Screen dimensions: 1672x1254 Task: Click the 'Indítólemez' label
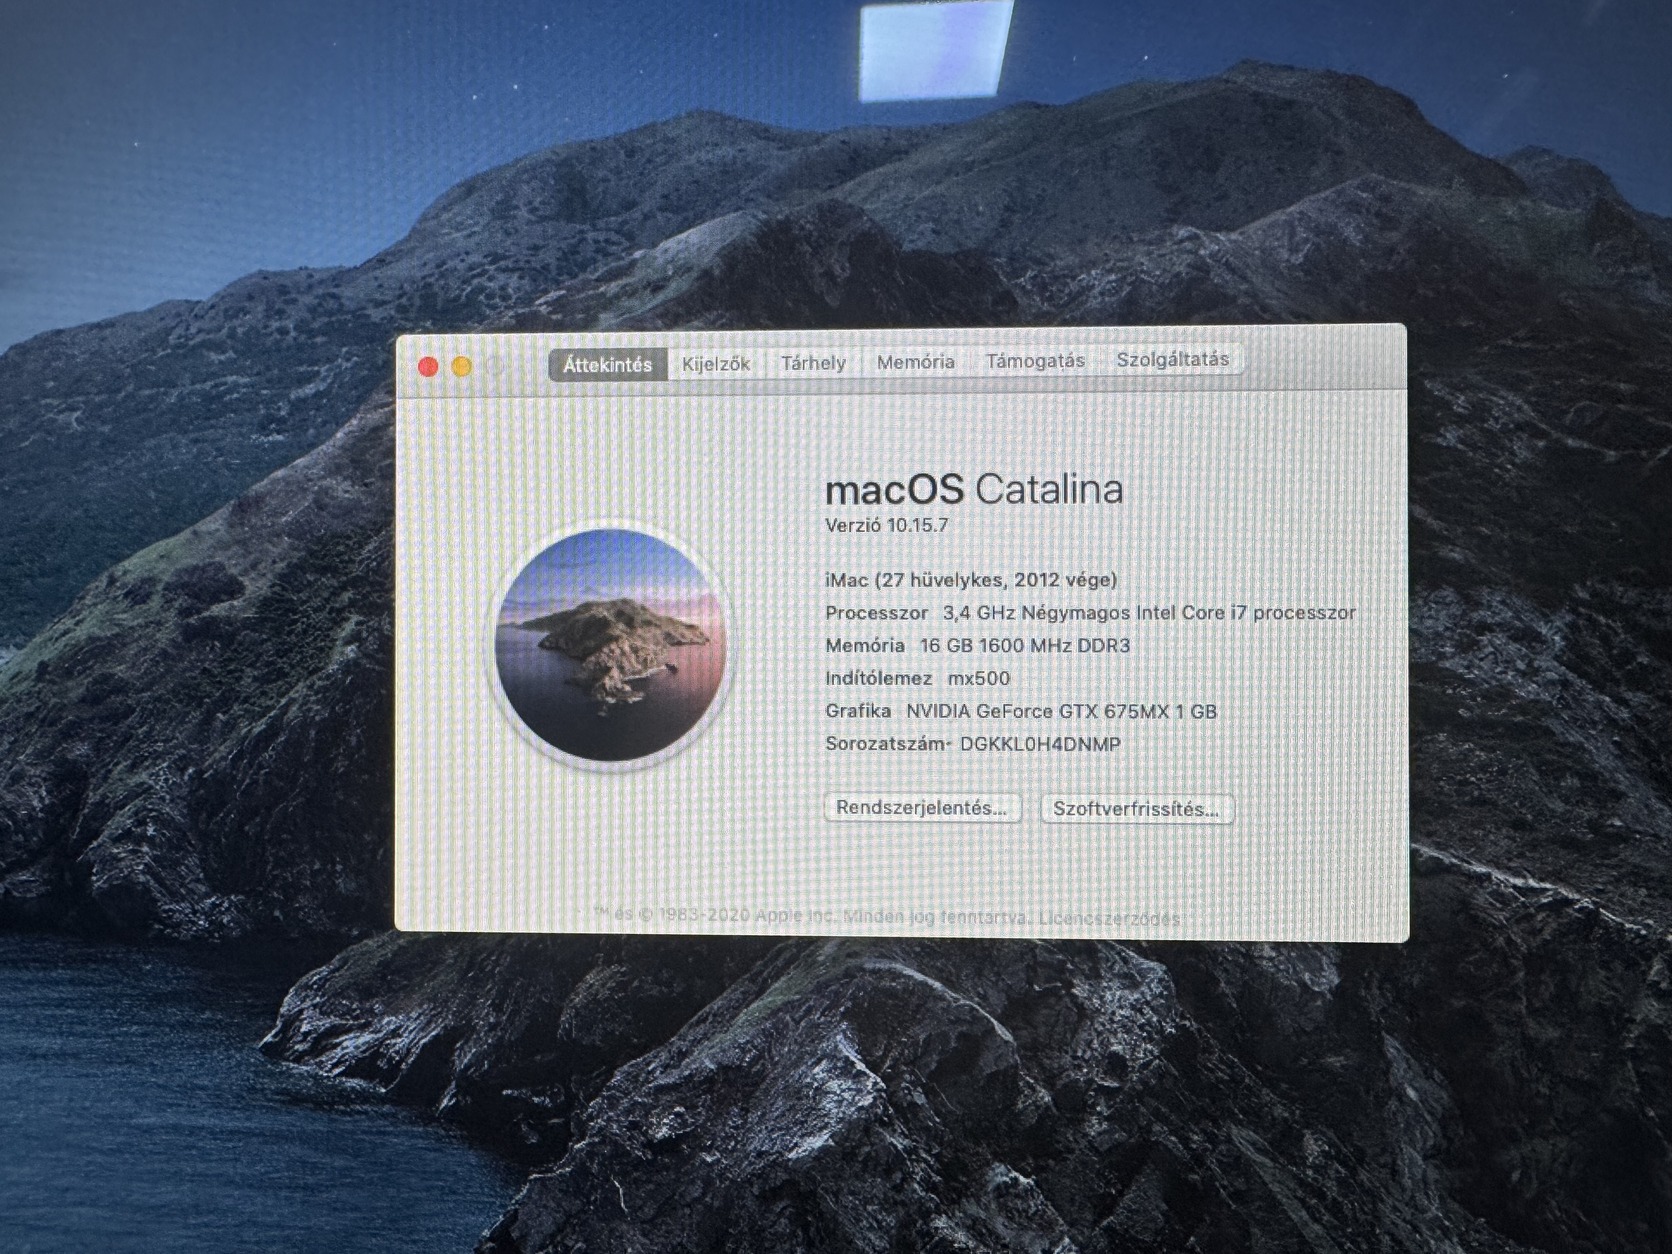tap(878, 678)
